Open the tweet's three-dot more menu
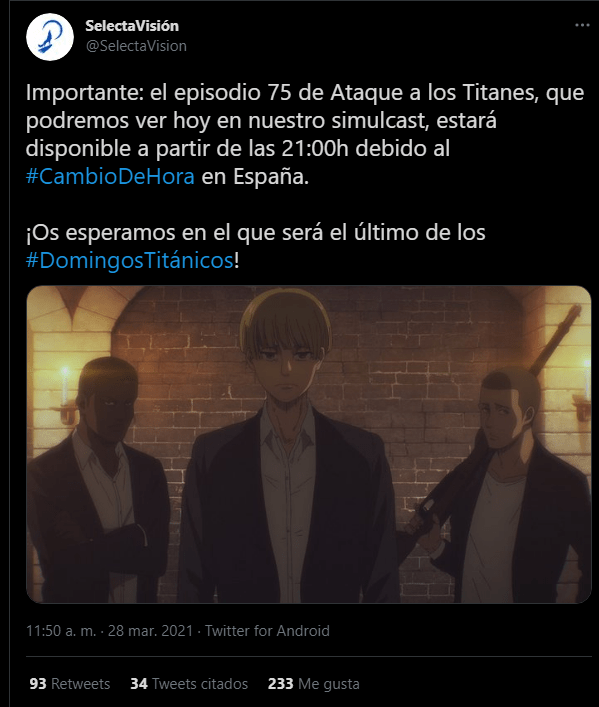Image resolution: width=599 pixels, height=707 pixels. (582, 25)
